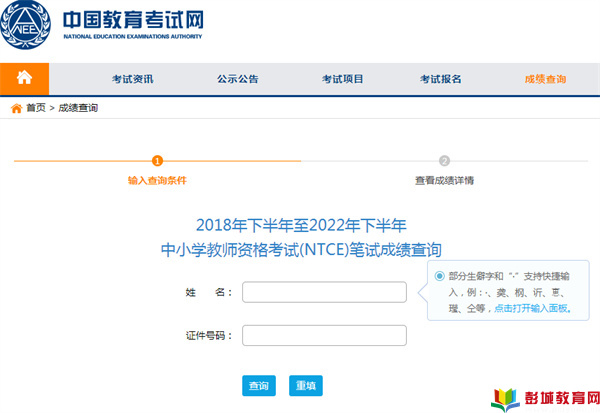Open the 考试项目 menu
This screenshot has width=600, height=413.
342,79
